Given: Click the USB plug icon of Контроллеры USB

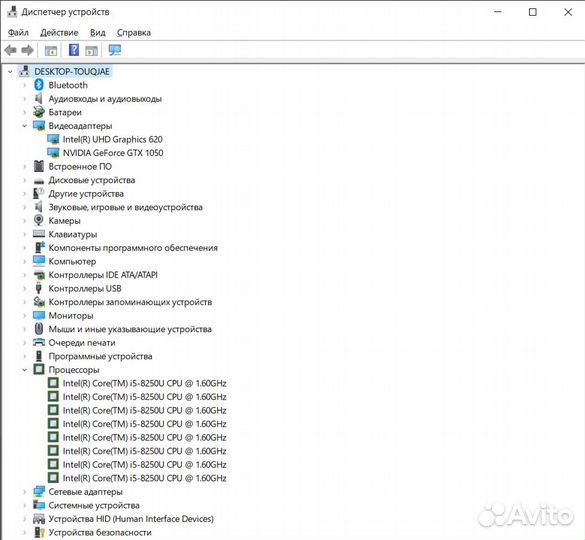Looking at the screenshot, I should [x=38, y=288].
